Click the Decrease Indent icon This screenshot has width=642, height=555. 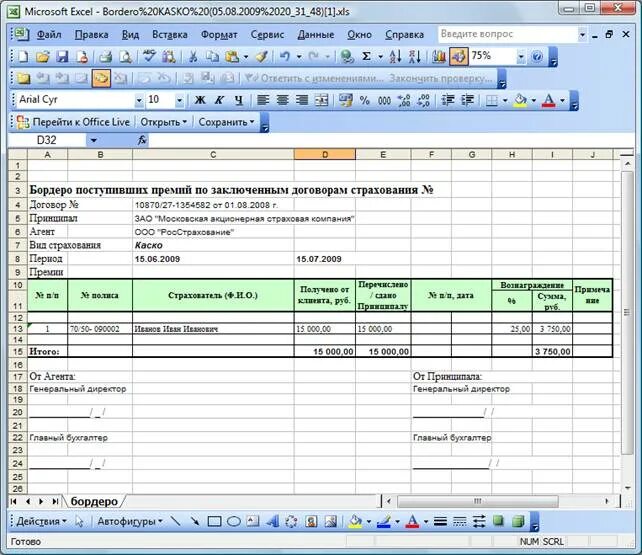[x=448, y=100]
